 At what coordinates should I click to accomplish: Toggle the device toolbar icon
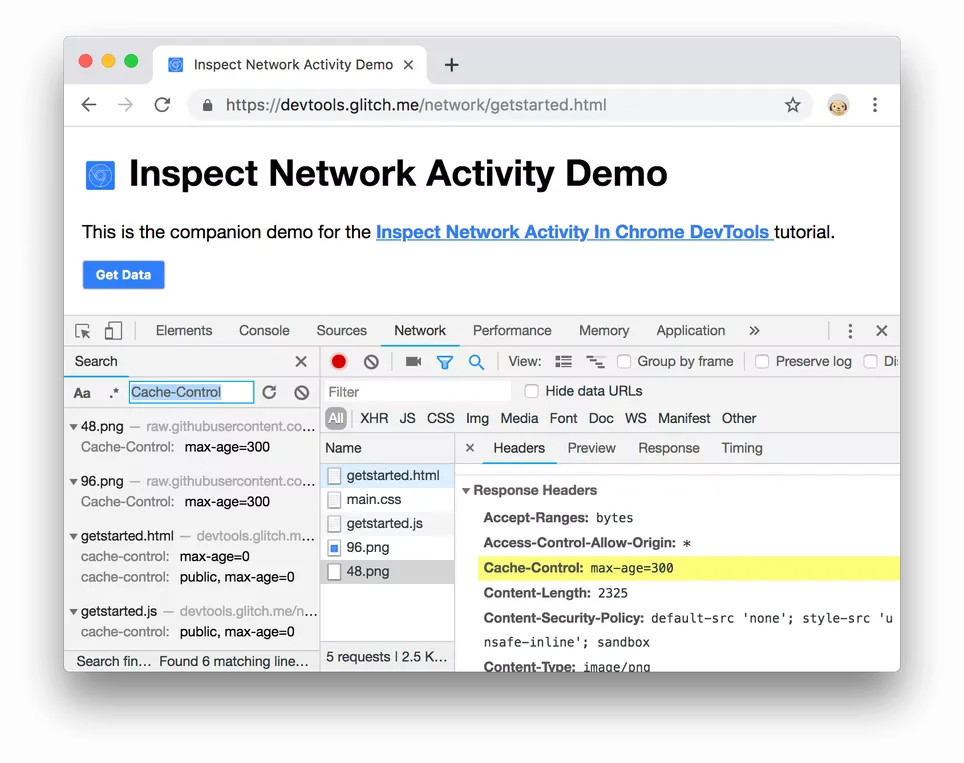(113, 331)
